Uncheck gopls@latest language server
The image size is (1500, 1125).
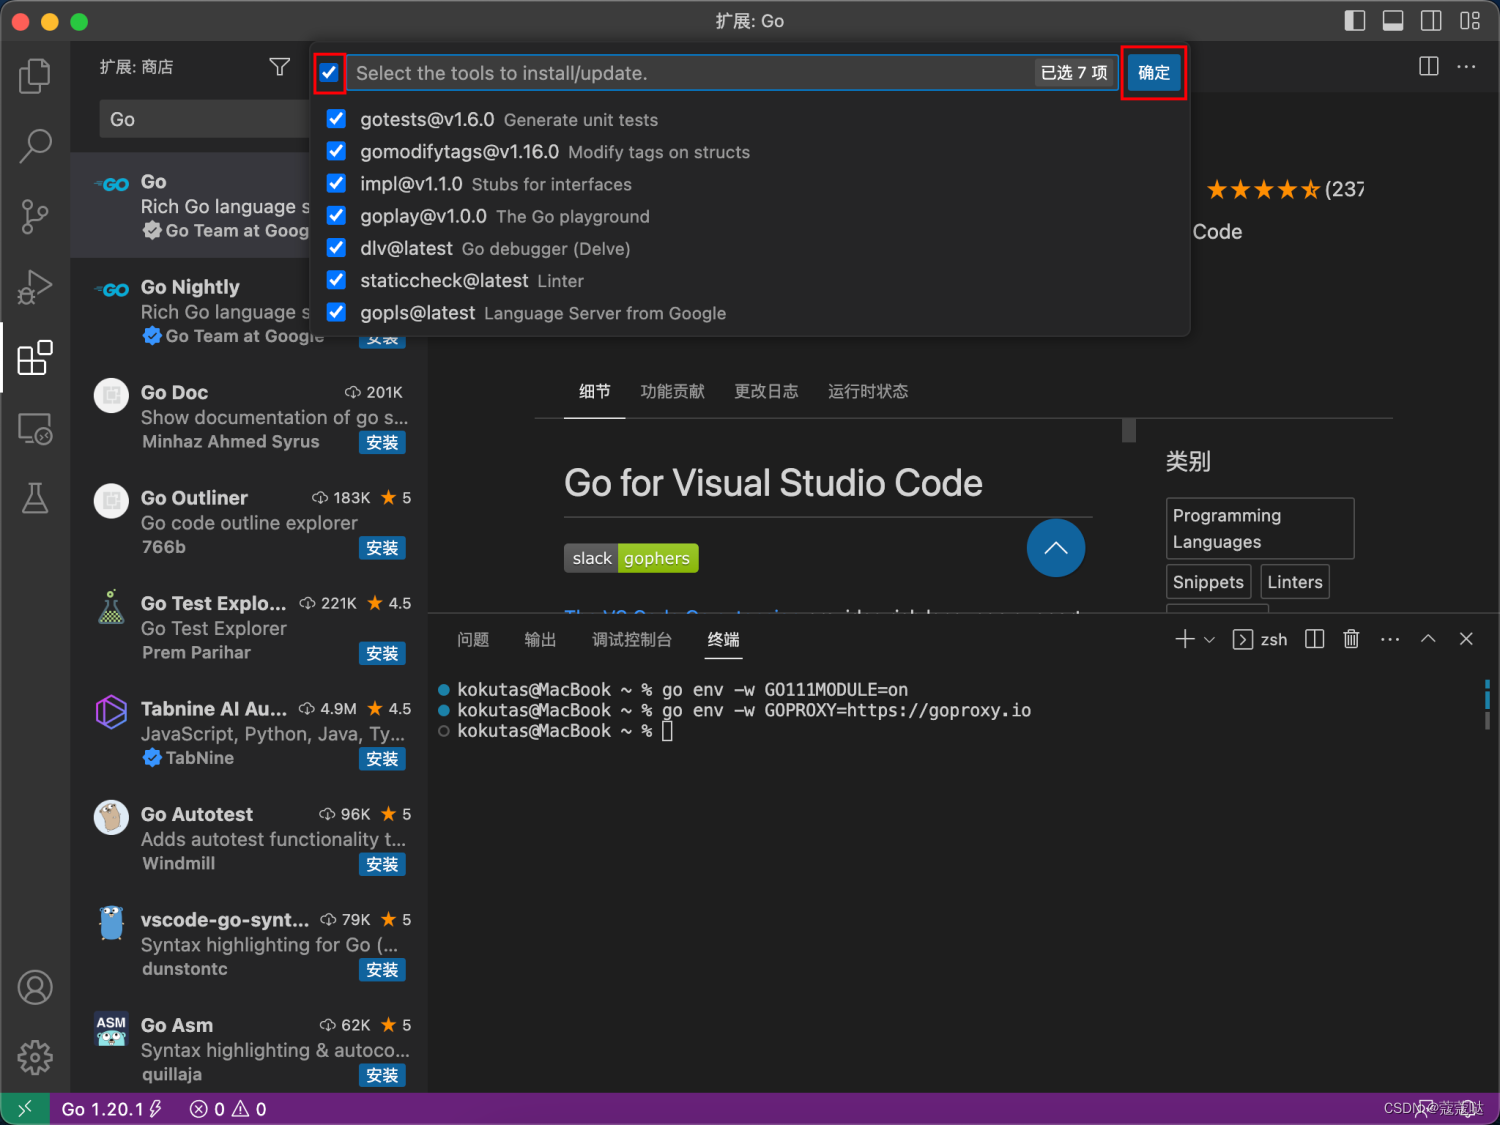337,312
